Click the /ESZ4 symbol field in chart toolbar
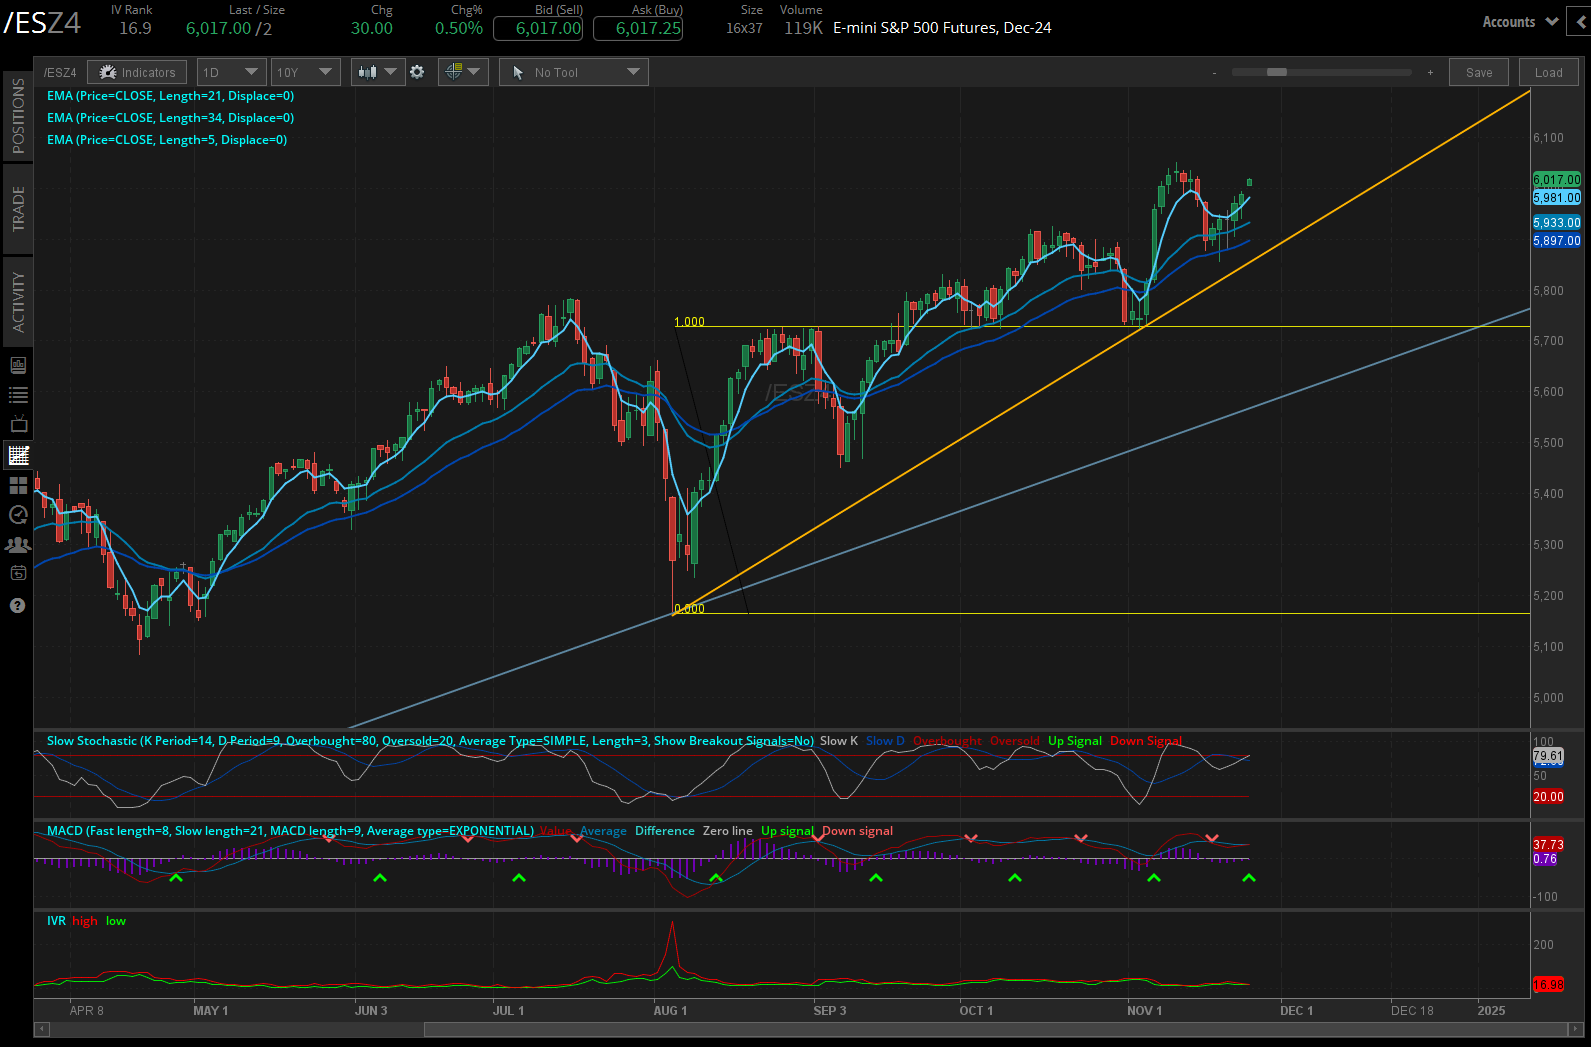 60,73
